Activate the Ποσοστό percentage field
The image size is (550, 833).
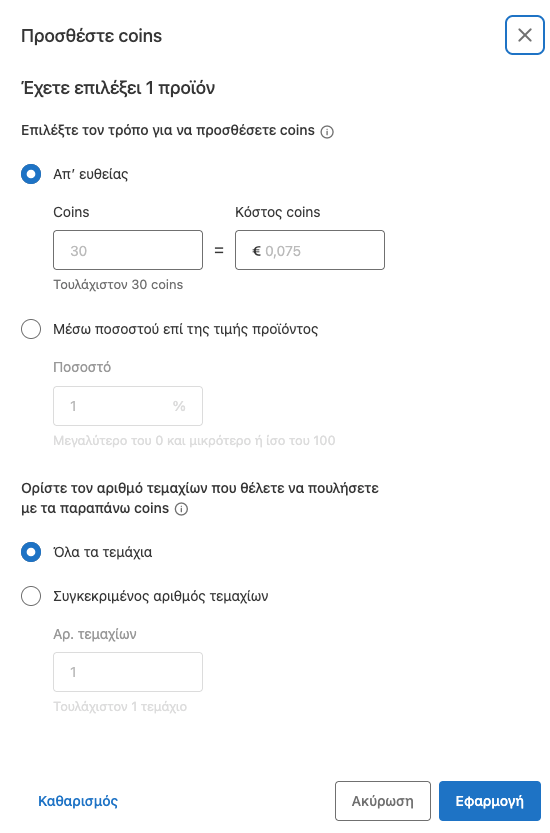click(x=128, y=406)
